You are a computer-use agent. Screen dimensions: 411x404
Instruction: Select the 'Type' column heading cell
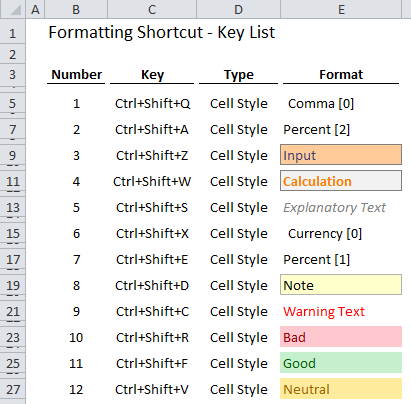[239, 75]
